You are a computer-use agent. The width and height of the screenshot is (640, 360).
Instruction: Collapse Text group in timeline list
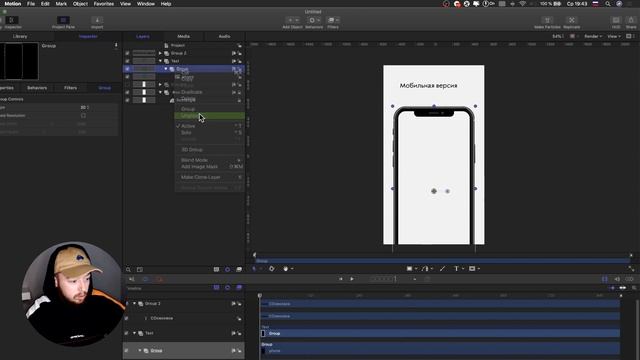coord(134,333)
